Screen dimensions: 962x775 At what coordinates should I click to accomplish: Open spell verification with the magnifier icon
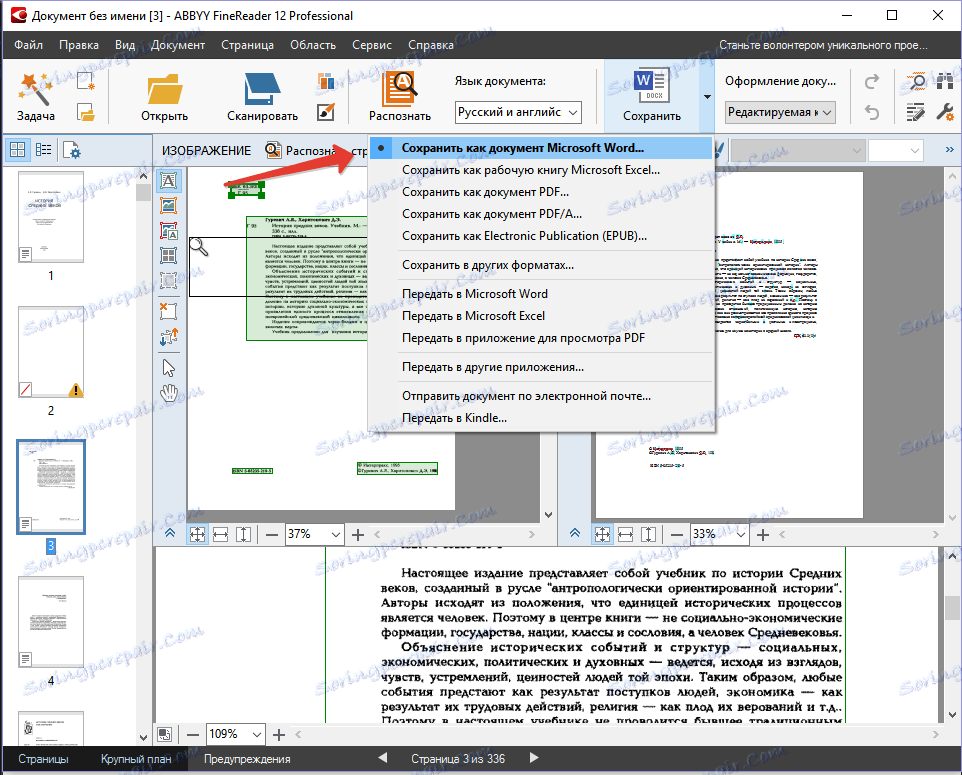click(918, 81)
